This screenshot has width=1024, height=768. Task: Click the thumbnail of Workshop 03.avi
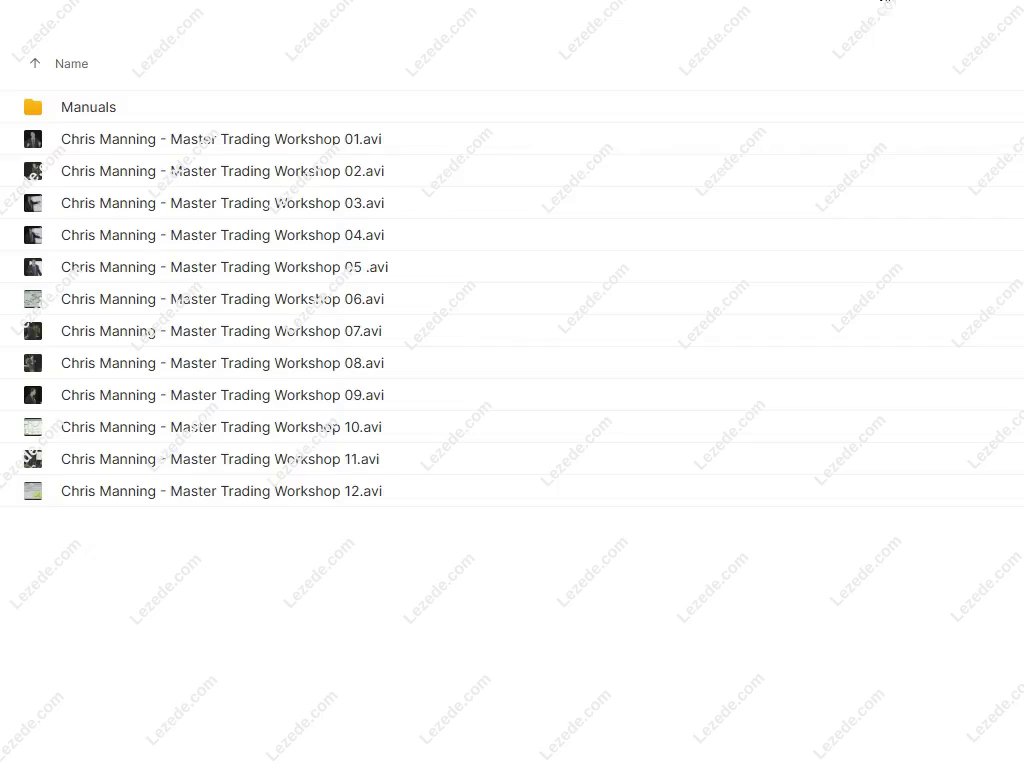coord(33,203)
